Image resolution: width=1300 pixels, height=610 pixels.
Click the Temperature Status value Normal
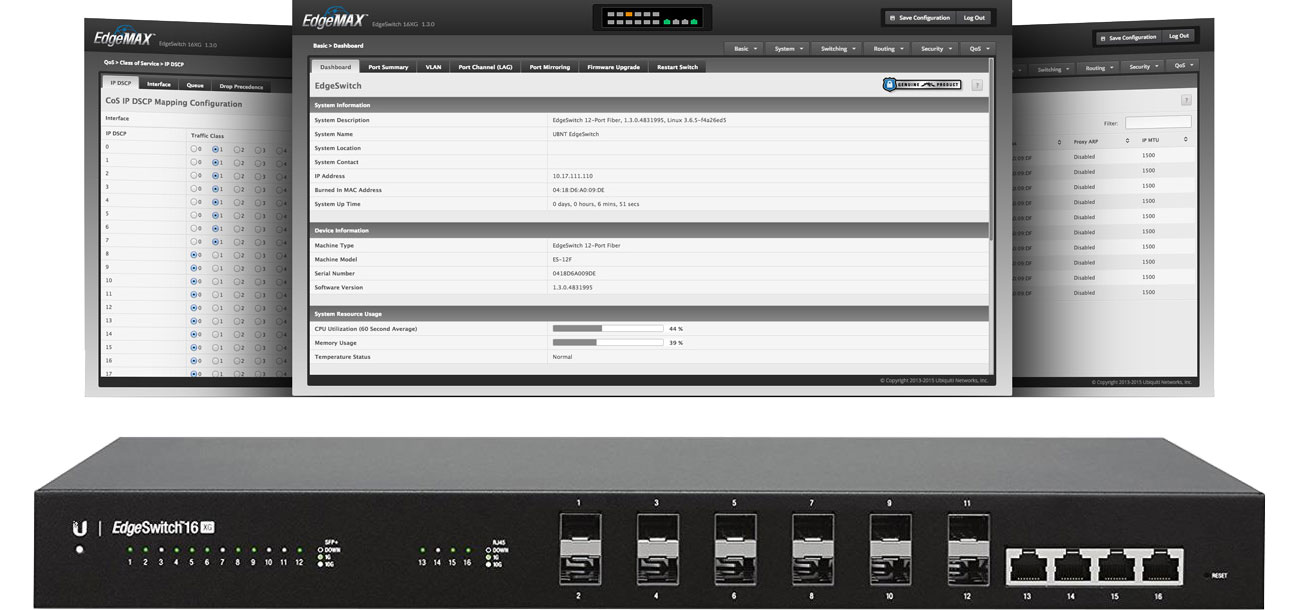(x=562, y=356)
